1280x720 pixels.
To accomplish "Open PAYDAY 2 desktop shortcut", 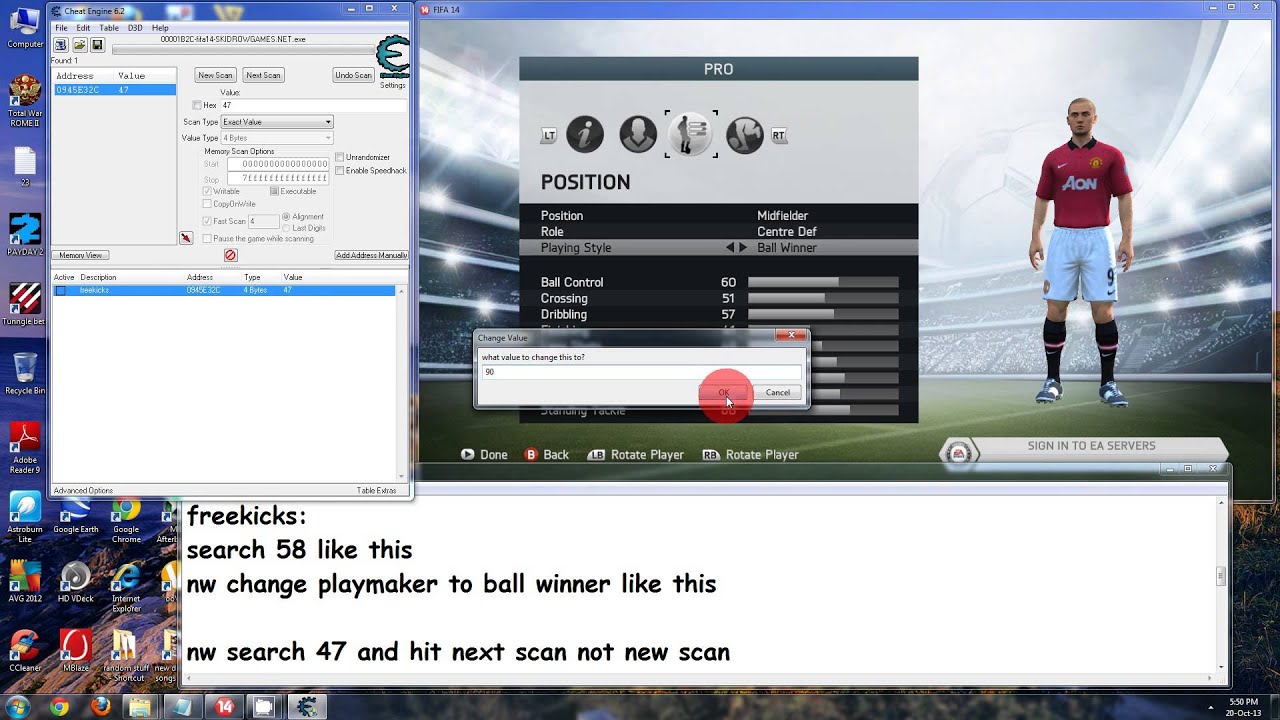I will coord(25,236).
